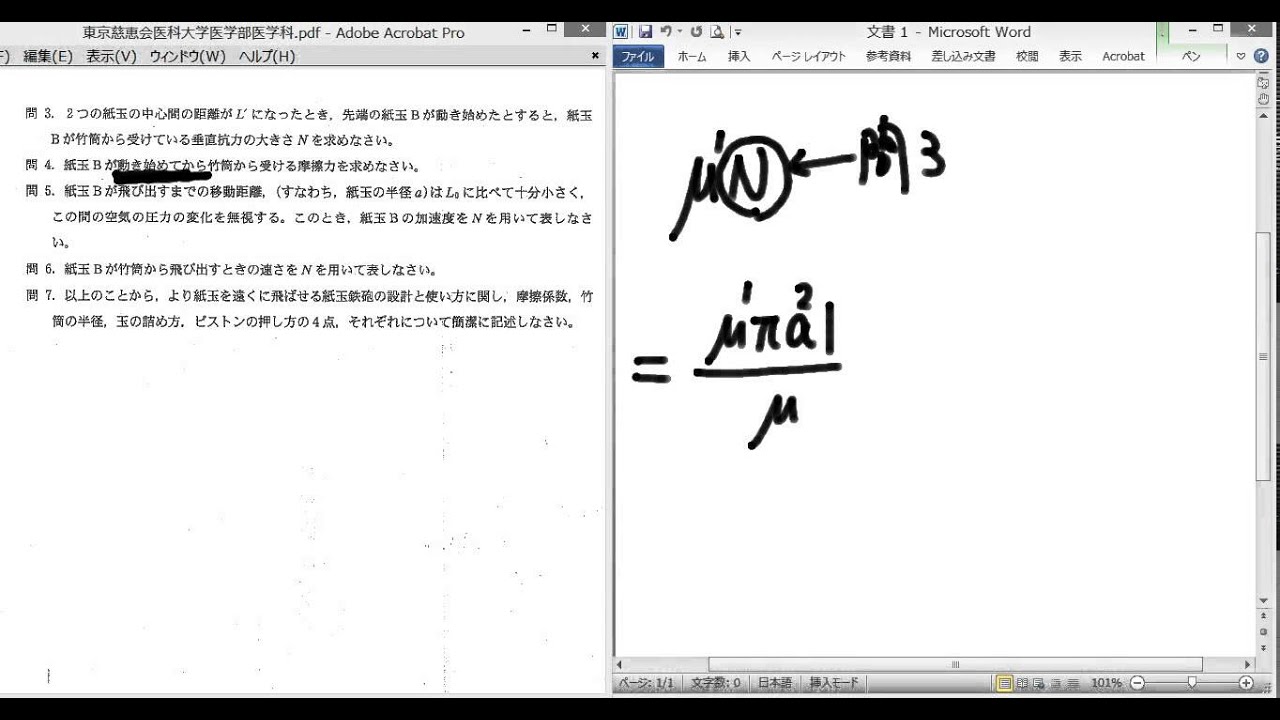The width and height of the screenshot is (1280, 720).
Task: Click 日本語 language indicator in status bar
Action: point(774,683)
